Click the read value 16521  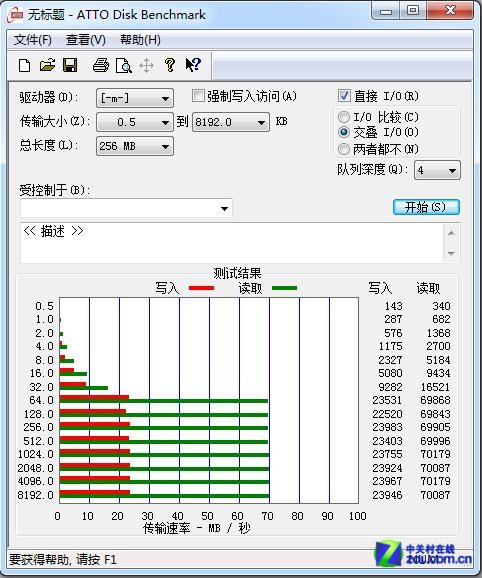pos(435,387)
